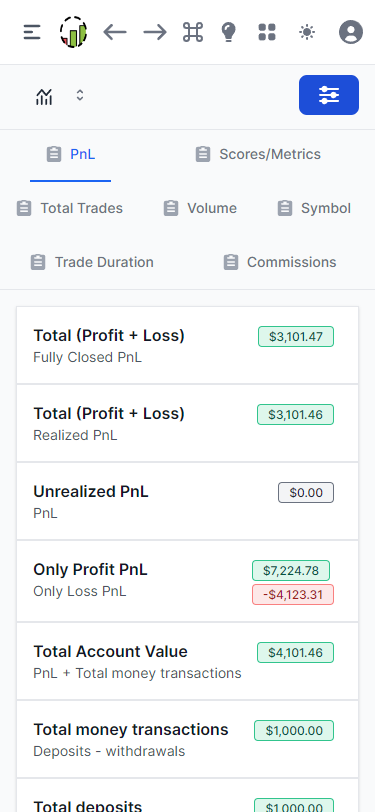This screenshot has height=812, width=375.
Task: Open the Trade Duration tab
Action: [92, 262]
